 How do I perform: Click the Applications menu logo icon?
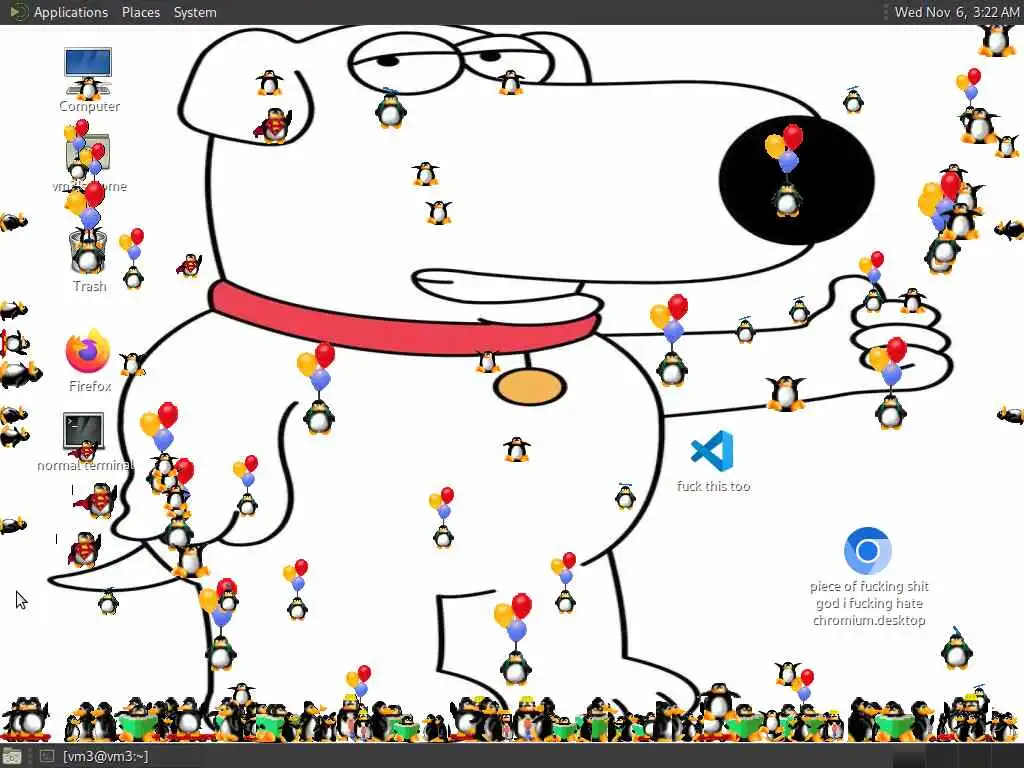[x=18, y=12]
